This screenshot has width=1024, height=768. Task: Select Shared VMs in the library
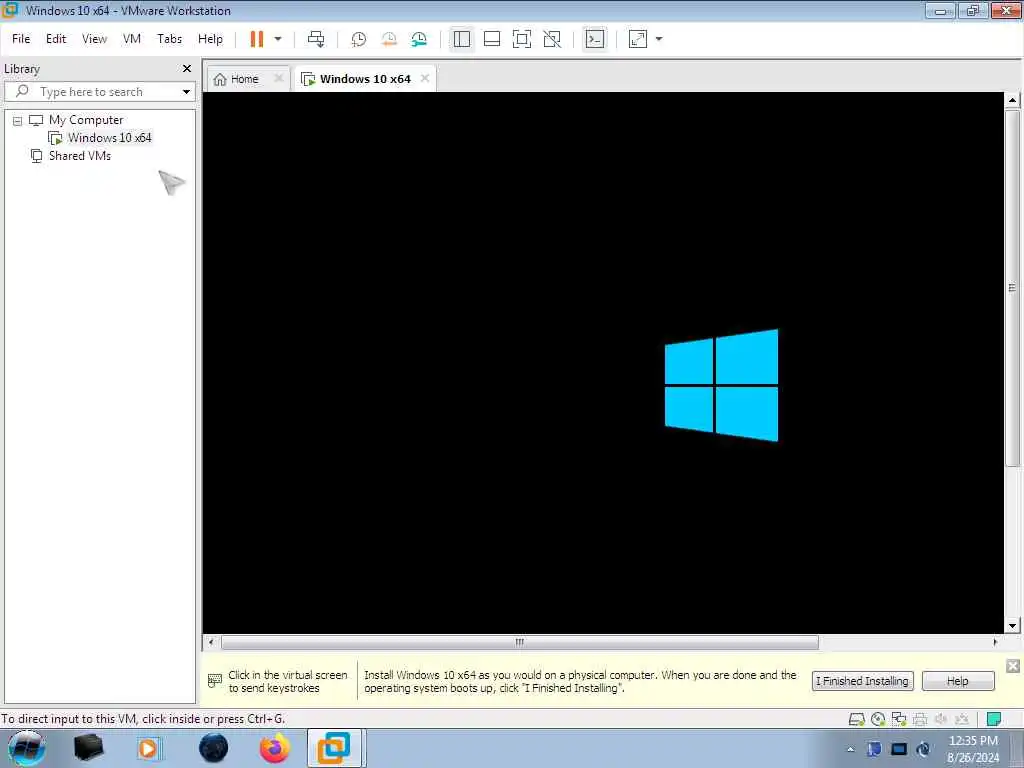pyautogui.click(x=80, y=156)
